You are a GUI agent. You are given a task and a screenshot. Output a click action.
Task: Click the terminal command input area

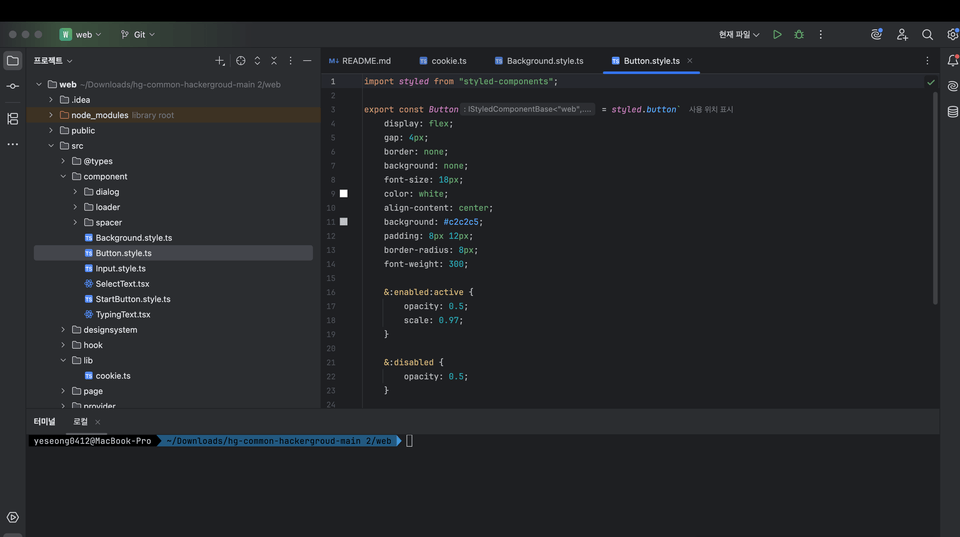pyautogui.click(x=410, y=441)
